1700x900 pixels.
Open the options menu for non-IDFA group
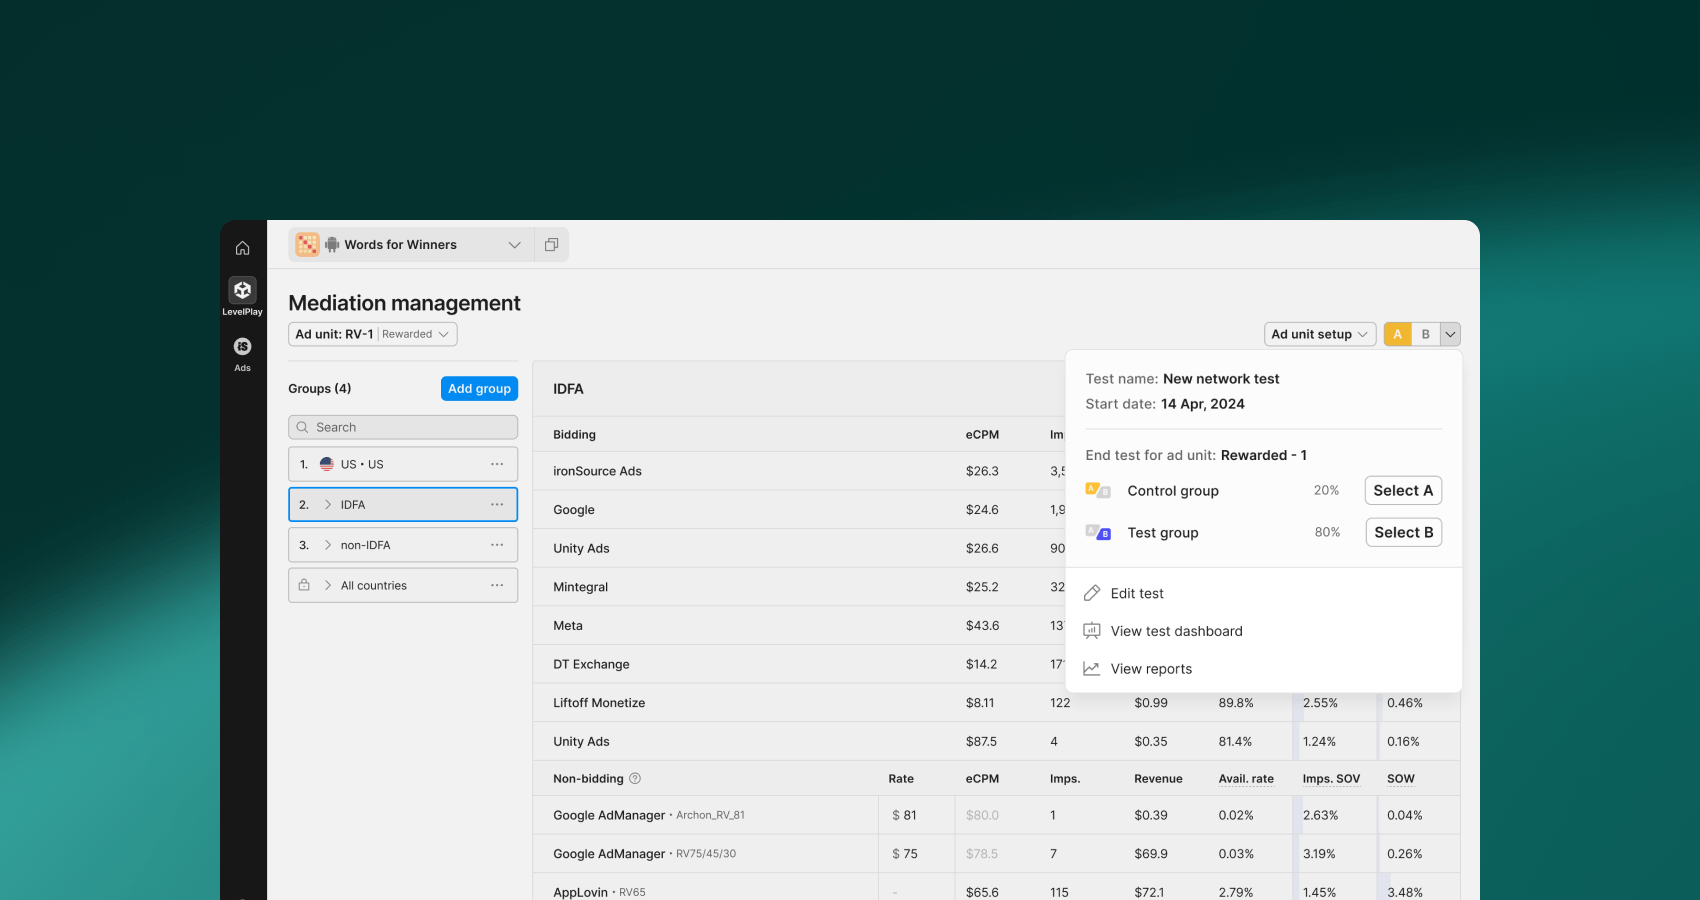pyautogui.click(x=497, y=544)
